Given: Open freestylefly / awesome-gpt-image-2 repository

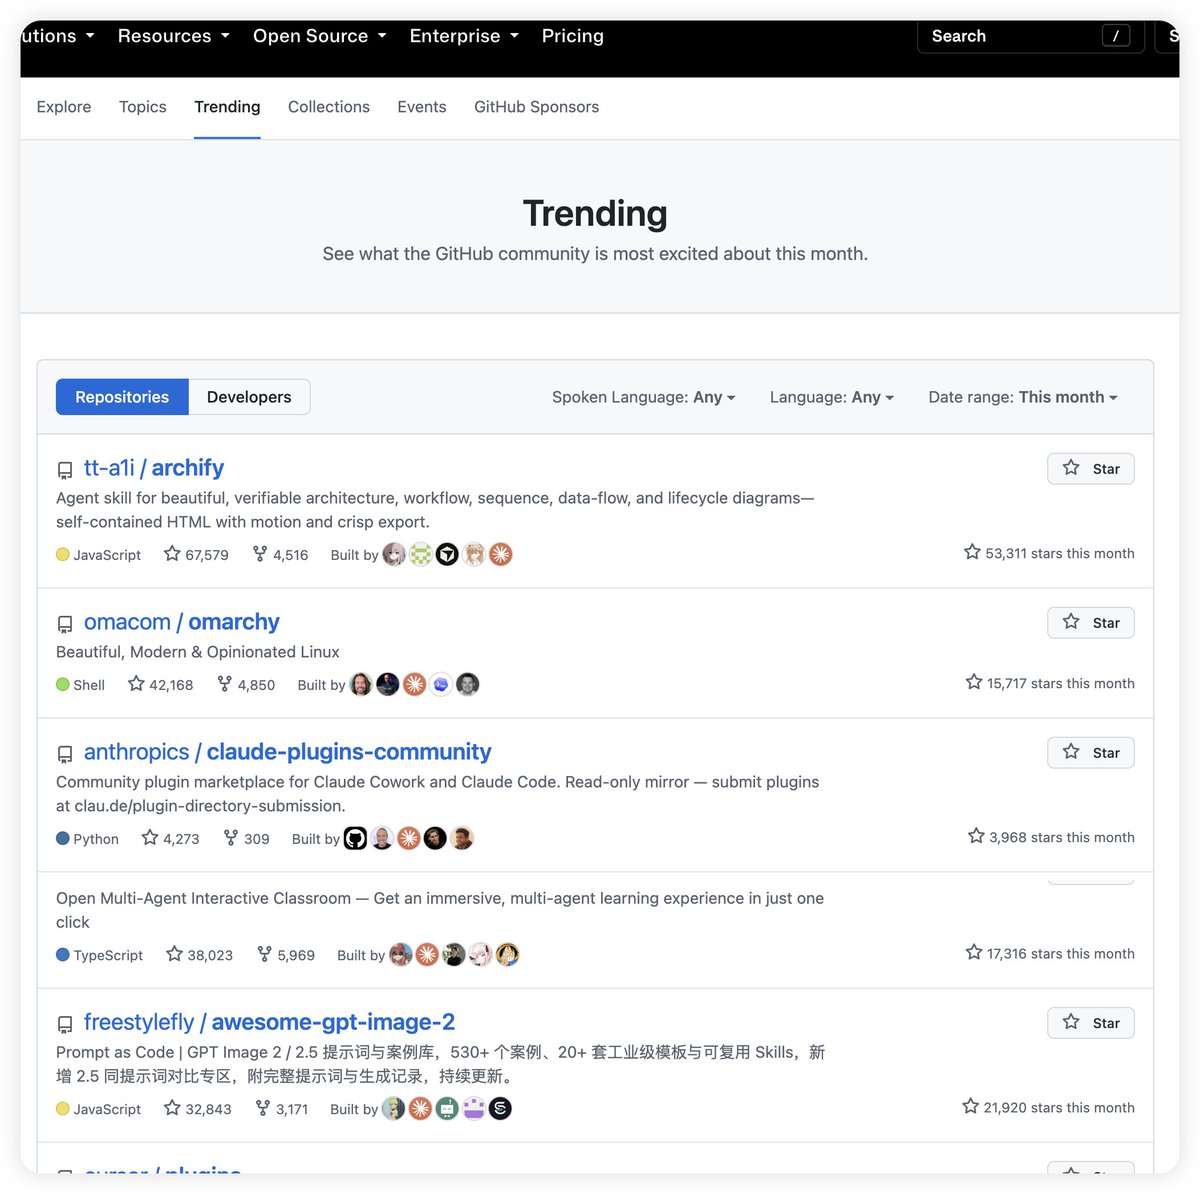Looking at the screenshot, I should pyautogui.click(x=269, y=1022).
